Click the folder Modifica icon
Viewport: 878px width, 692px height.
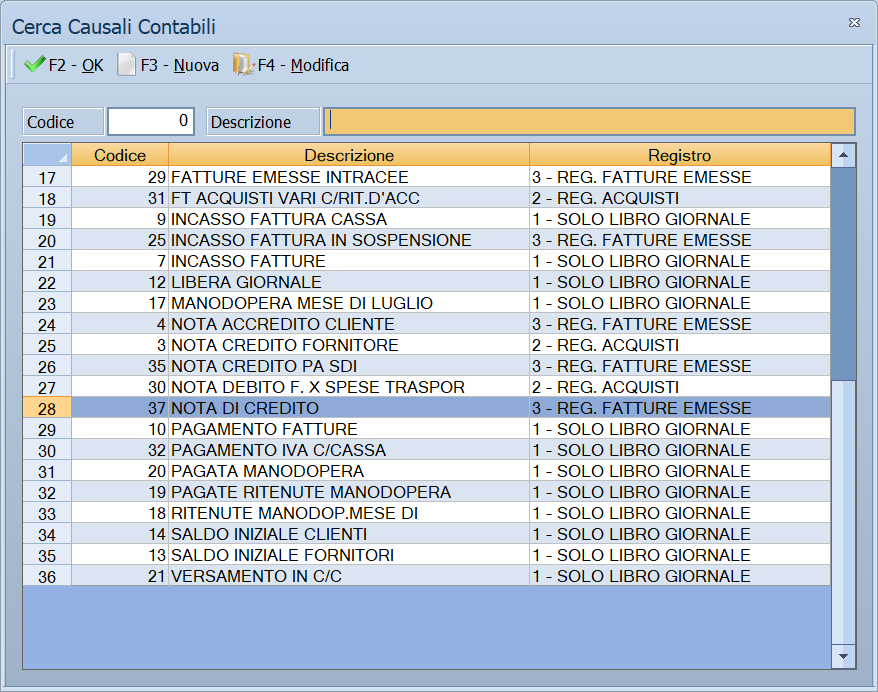(243, 64)
